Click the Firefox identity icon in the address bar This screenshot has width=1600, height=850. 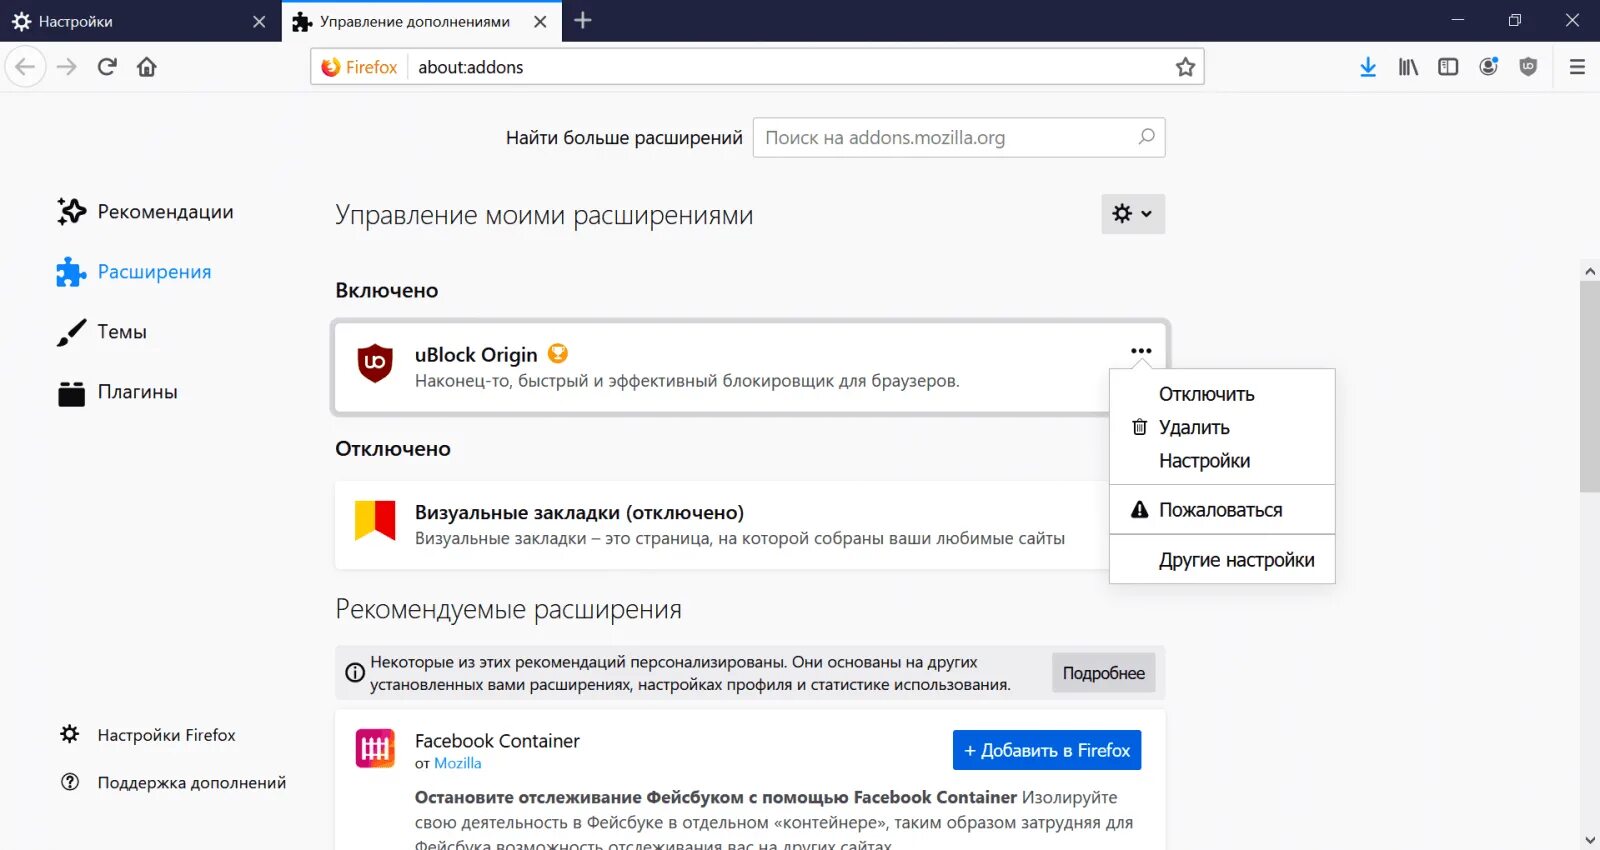point(360,67)
